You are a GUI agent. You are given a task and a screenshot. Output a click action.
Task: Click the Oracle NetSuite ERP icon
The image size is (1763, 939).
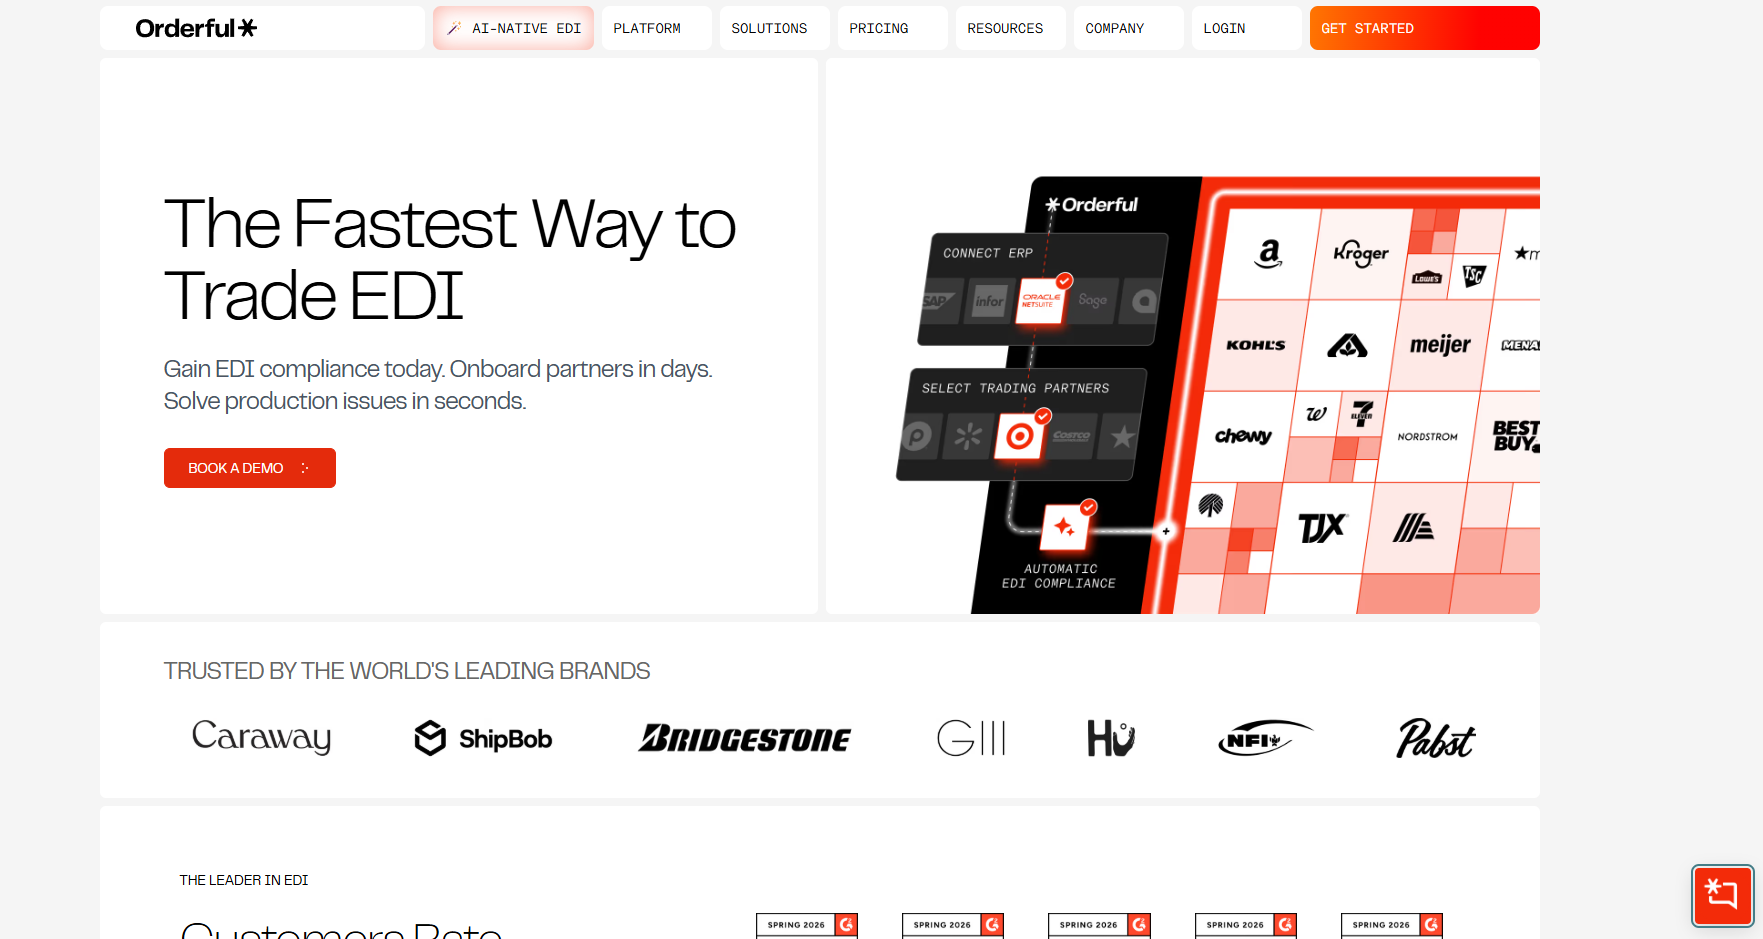coord(1041,301)
